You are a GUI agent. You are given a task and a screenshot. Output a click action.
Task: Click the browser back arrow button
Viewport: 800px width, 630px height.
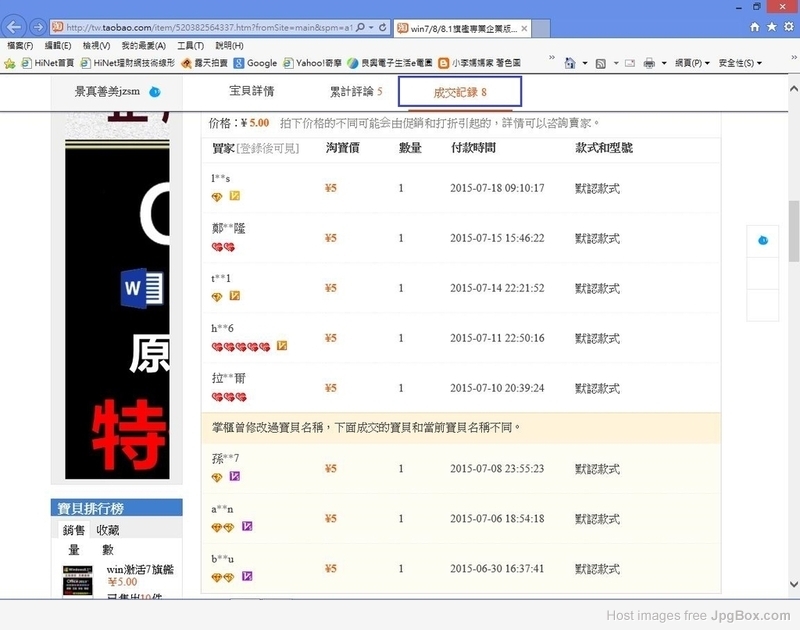click(15, 27)
